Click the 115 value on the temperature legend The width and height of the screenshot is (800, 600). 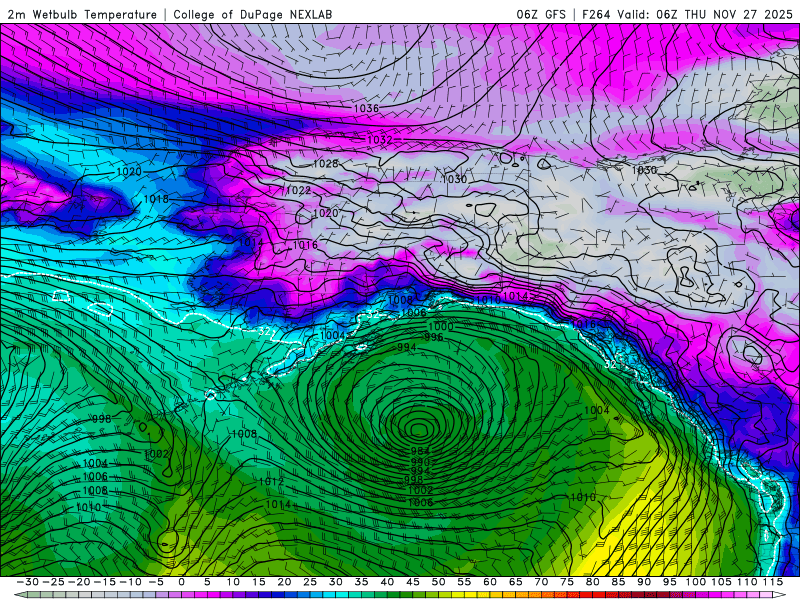click(773, 582)
